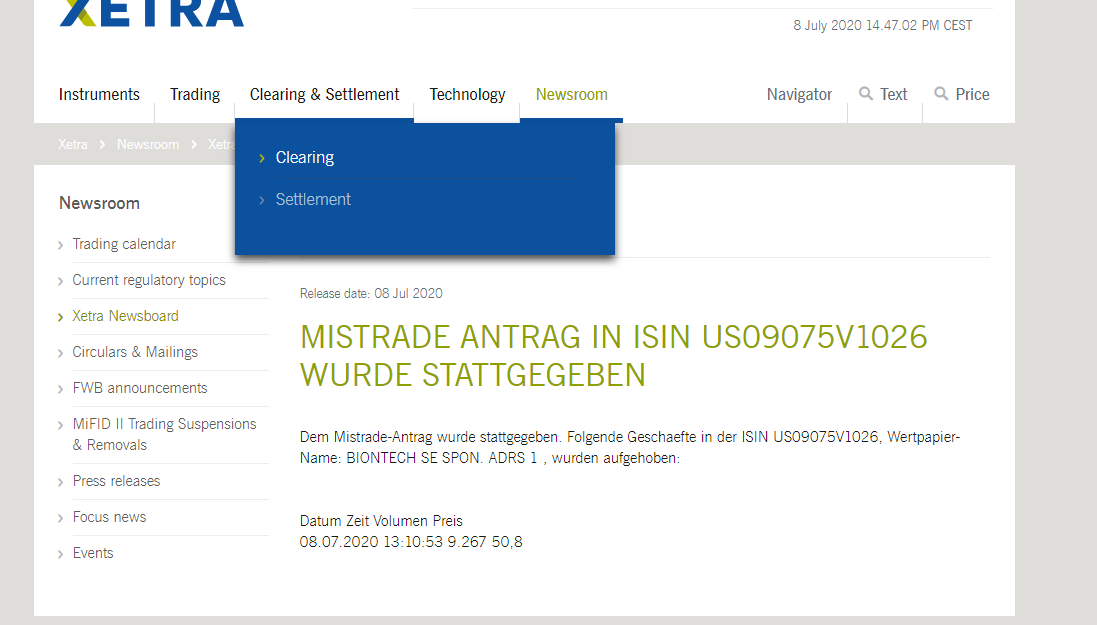Open the Settlement menu entry

[x=313, y=199]
